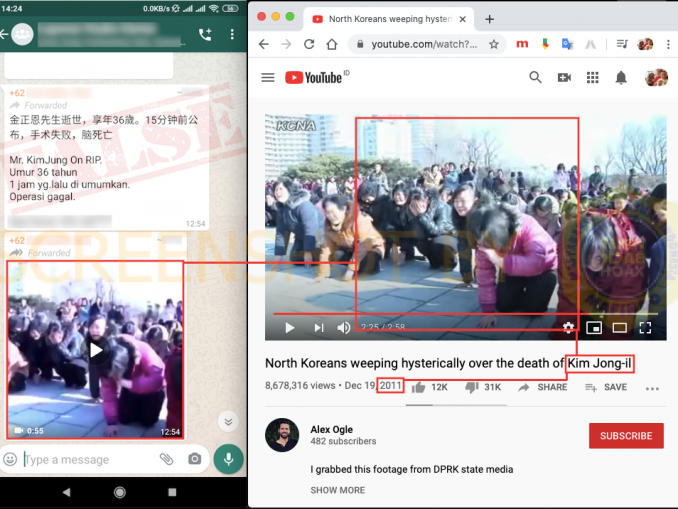Viewport: 678px width, 509px height.
Task: Open YouTube search
Action: point(535,77)
